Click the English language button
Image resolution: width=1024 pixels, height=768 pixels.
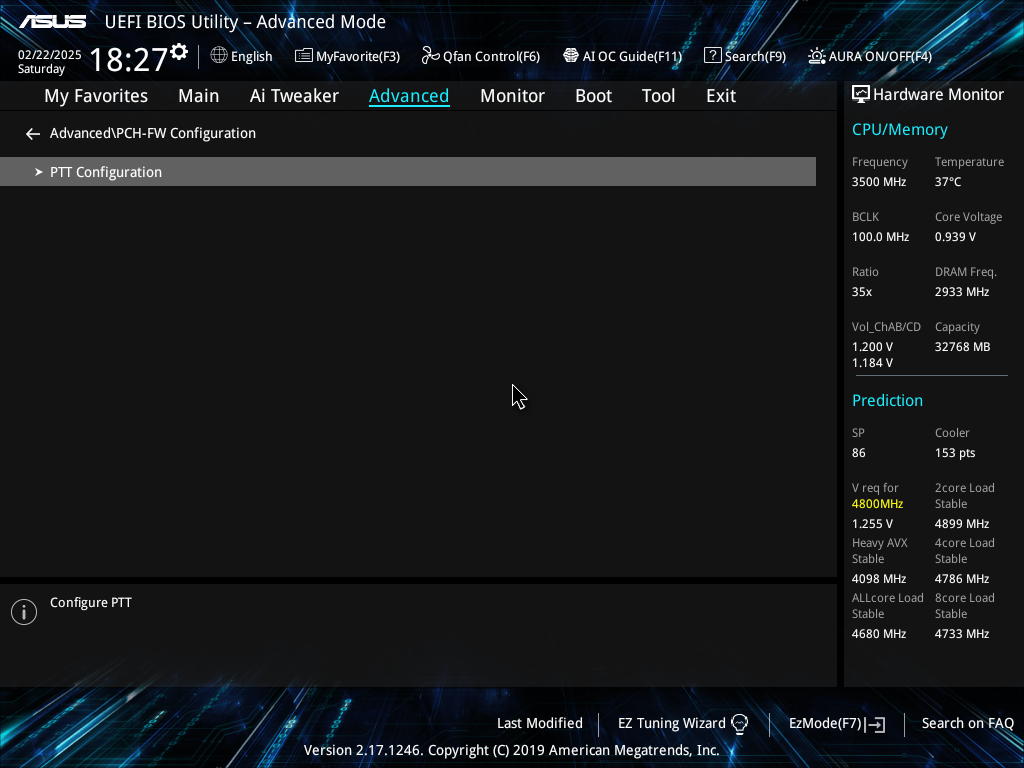coord(251,57)
